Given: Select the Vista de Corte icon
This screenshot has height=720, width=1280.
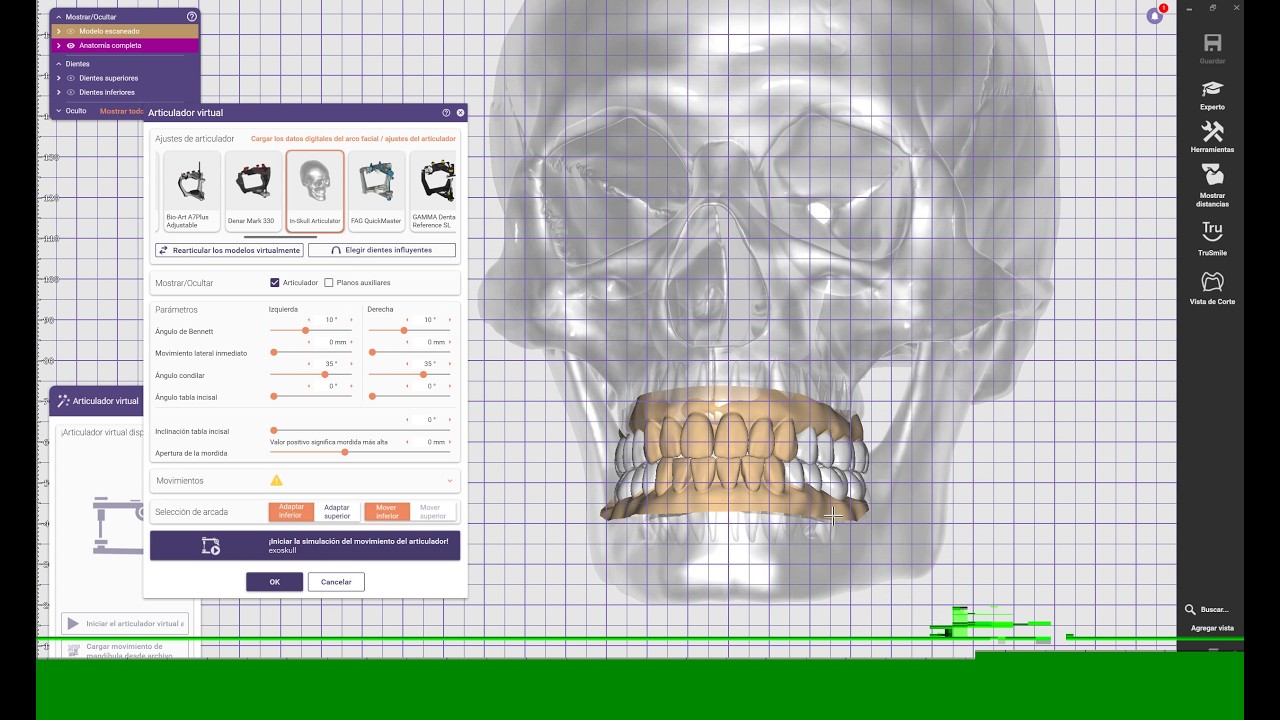Looking at the screenshot, I should point(1212,281).
